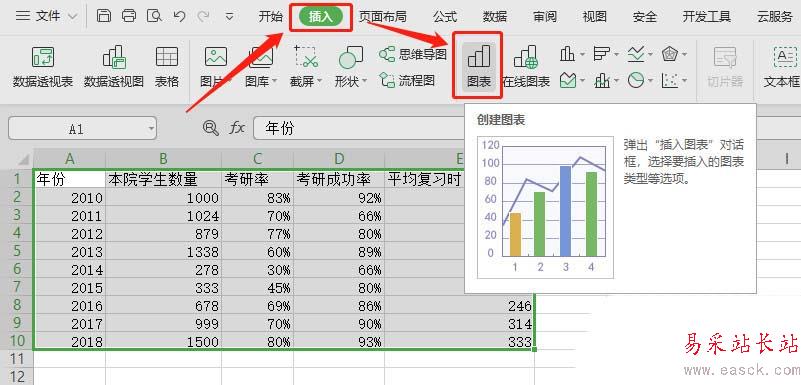Click the 在线图表 online chart button
801x385 pixels.
[x=526, y=66]
